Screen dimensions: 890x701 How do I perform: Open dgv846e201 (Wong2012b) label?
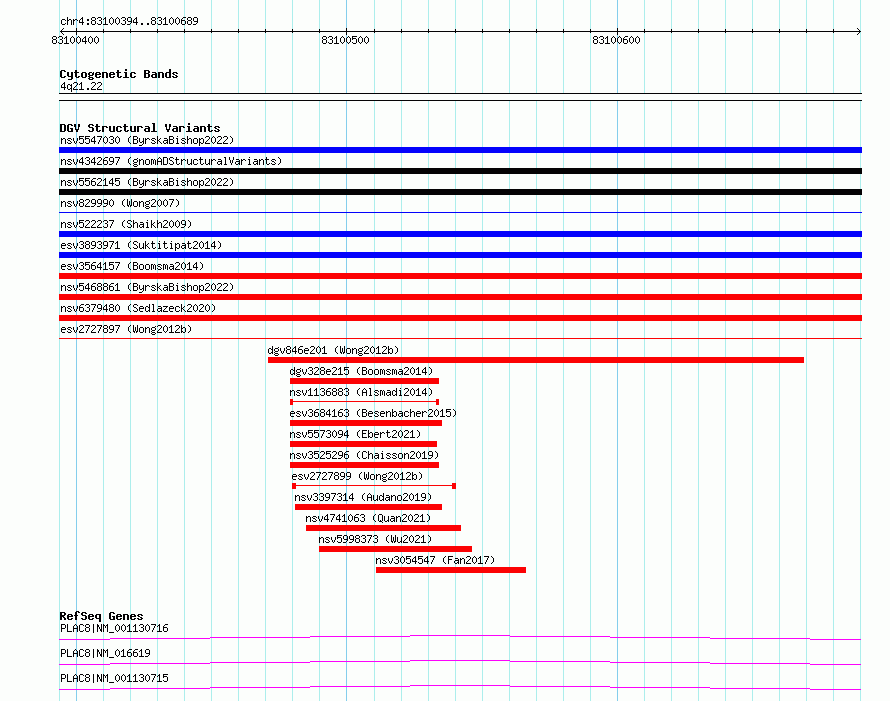pos(333,350)
